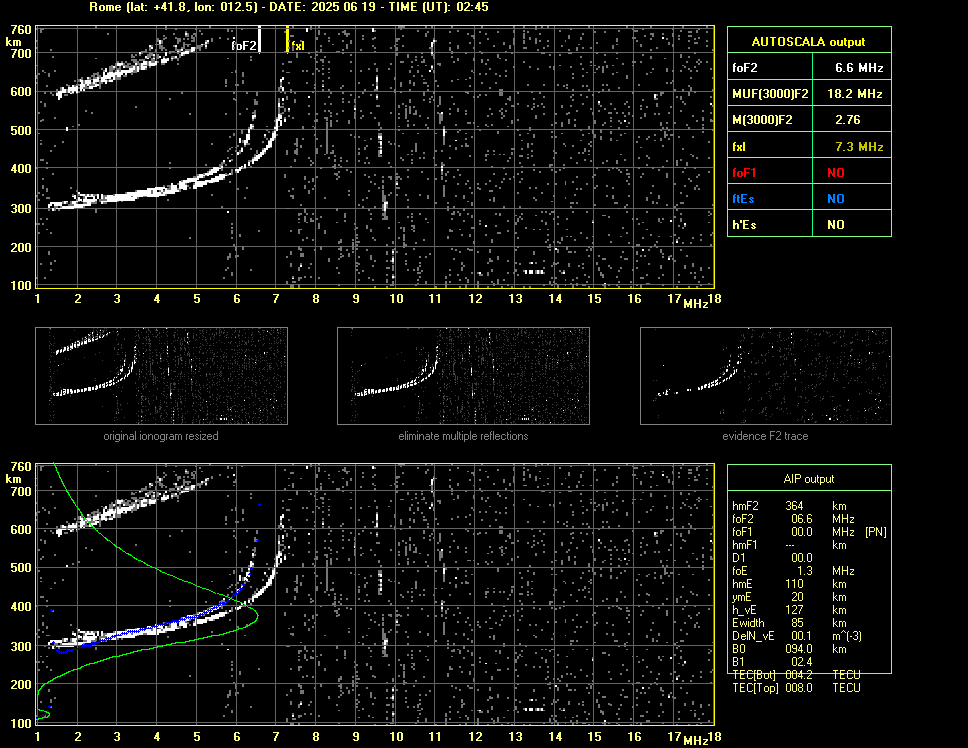Click the red 'NO' value for foF1
The height and width of the screenshot is (748, 968).
836,173
